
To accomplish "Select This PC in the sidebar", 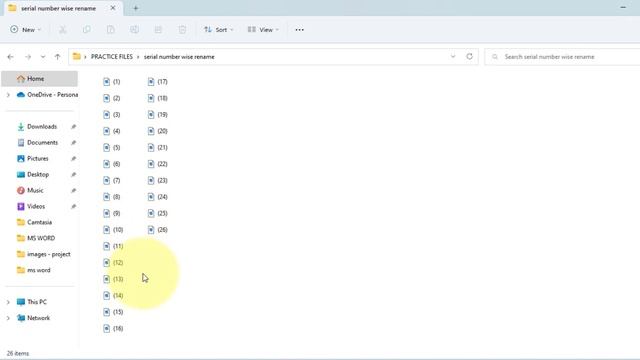I will coord(31,302).
